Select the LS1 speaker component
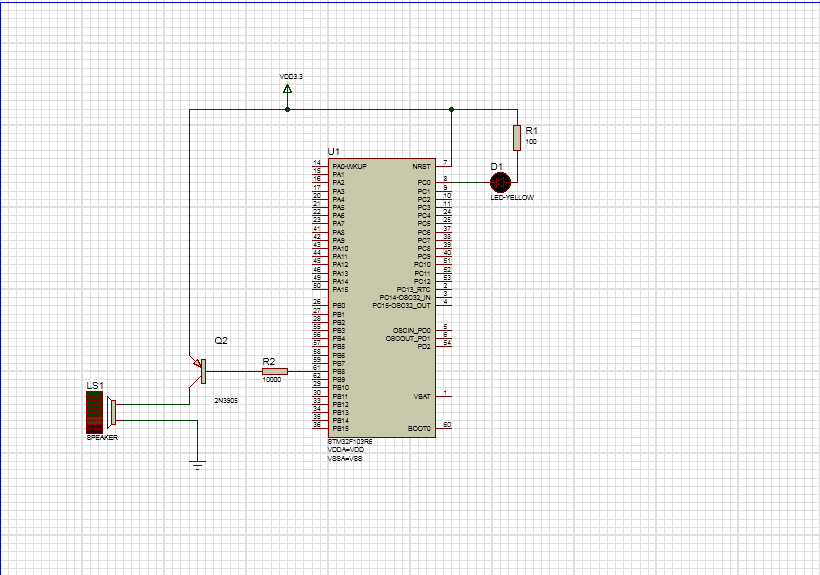The image size is (820, 575). tap(101, 412)
